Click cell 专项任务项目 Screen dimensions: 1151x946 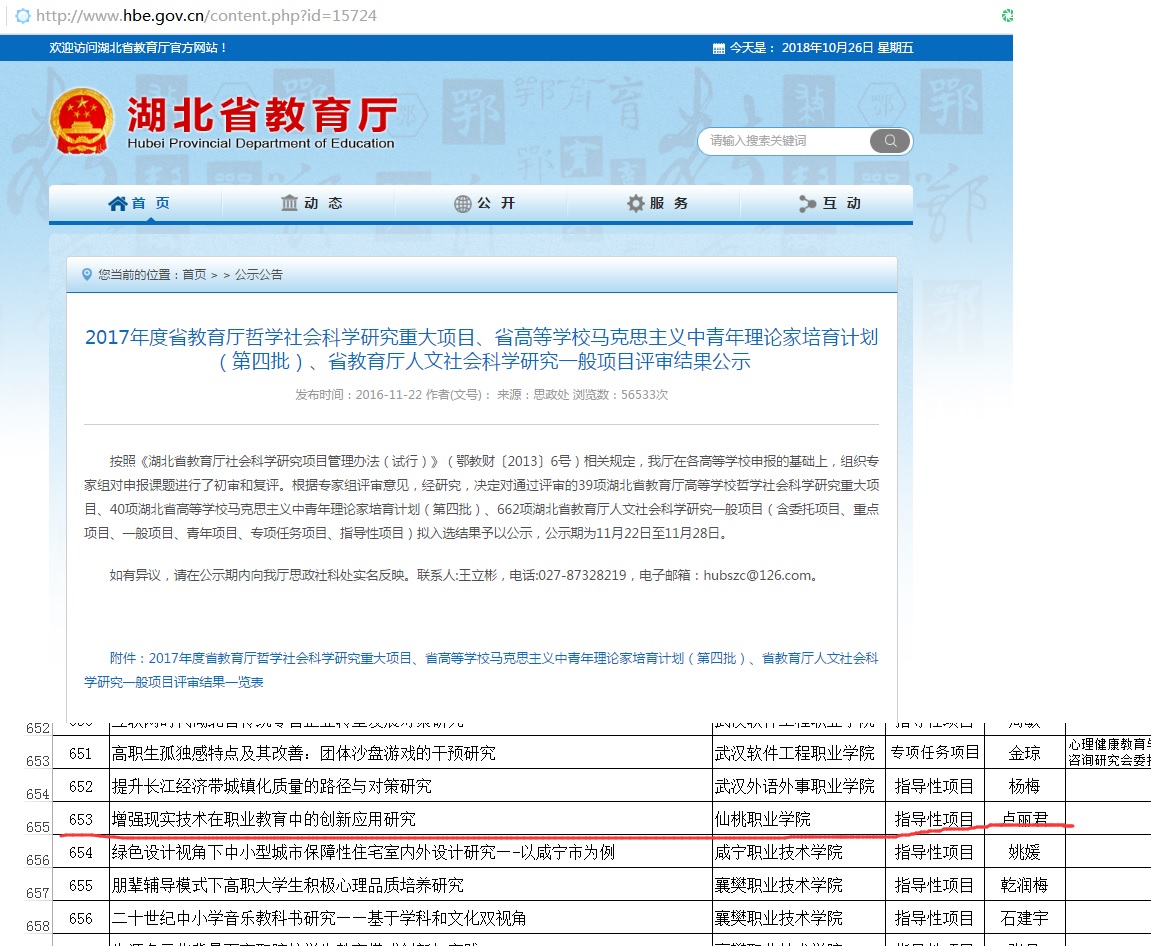(x=934, y=753)
